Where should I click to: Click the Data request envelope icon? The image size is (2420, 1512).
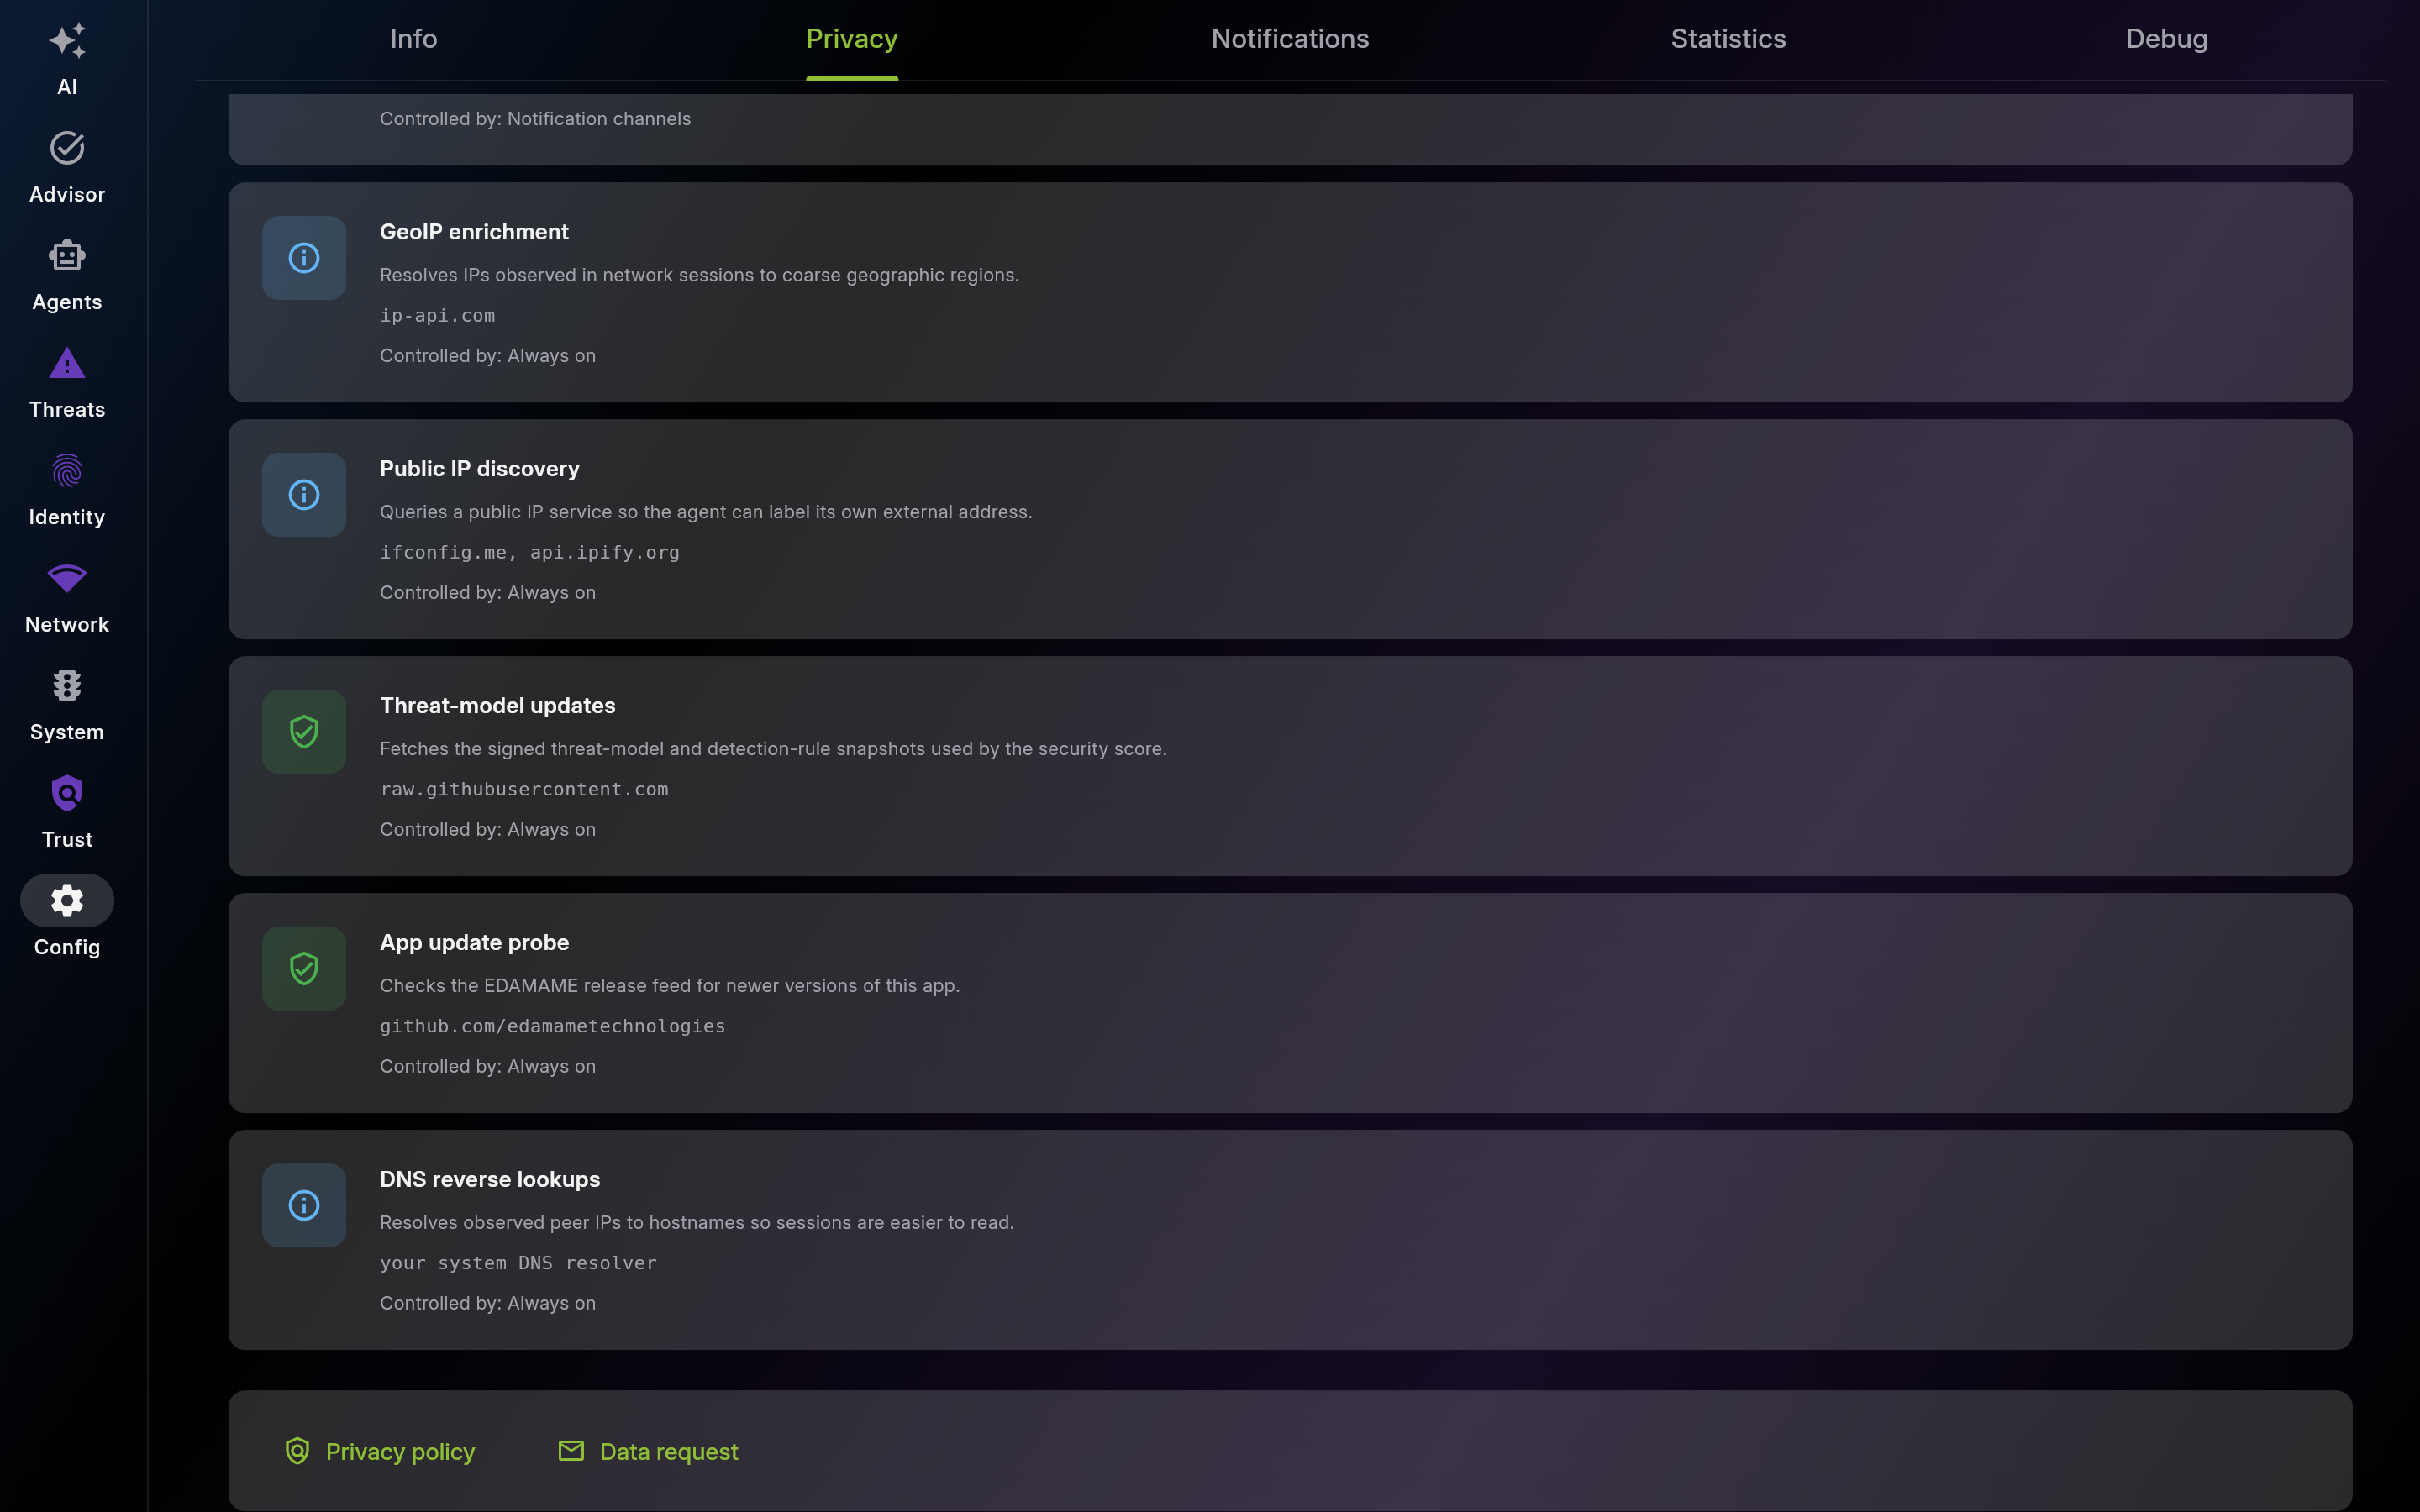[x=571, y=1451]
